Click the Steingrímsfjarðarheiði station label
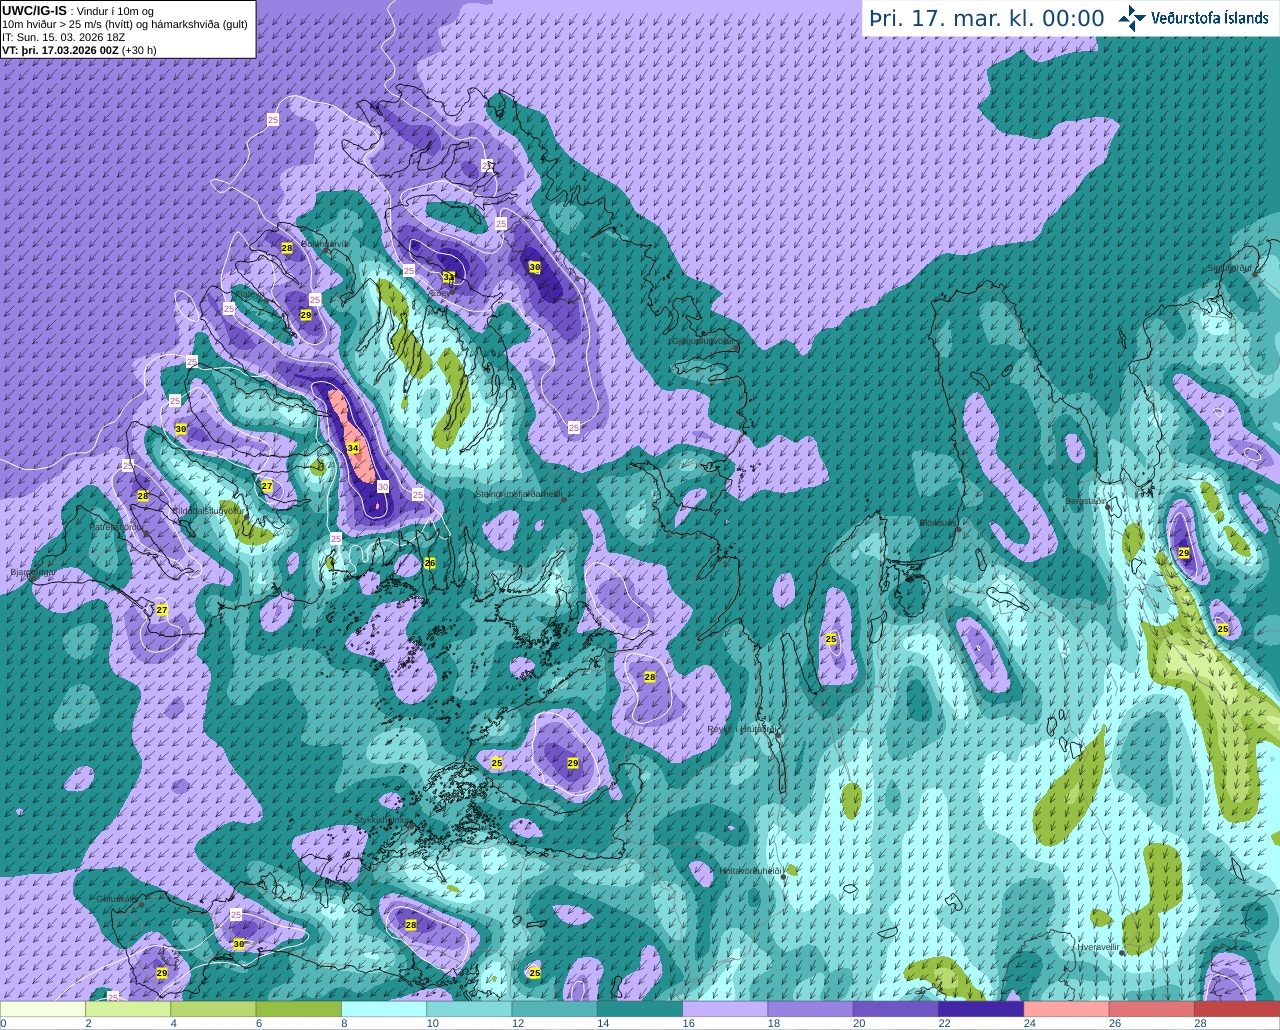Screen dimensions: 1280x1030 pos(520,493)
